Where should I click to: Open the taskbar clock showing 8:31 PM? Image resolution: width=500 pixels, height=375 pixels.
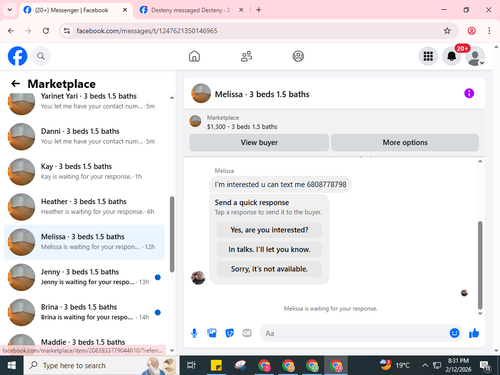click(x=458, y=365)
